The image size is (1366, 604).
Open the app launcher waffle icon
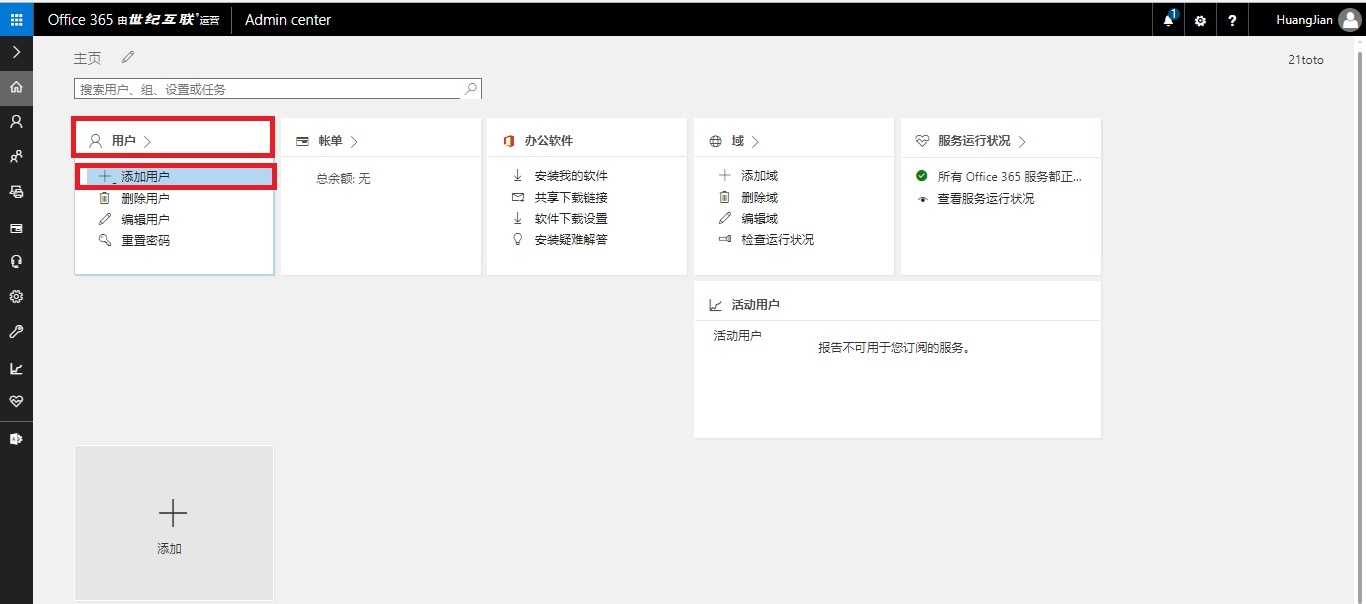click(16, 19)
